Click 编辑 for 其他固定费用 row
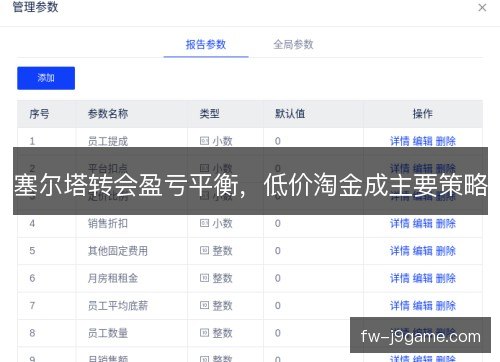Viewport: 500px width, 362px height. point(422,251)
